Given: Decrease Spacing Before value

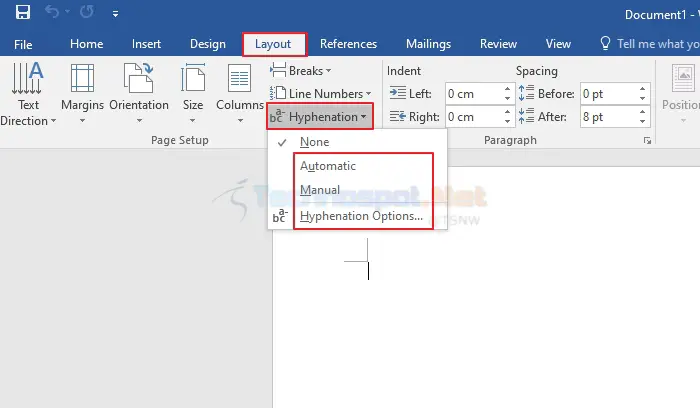Looking at the screenshot, I should tap(642, 99).
